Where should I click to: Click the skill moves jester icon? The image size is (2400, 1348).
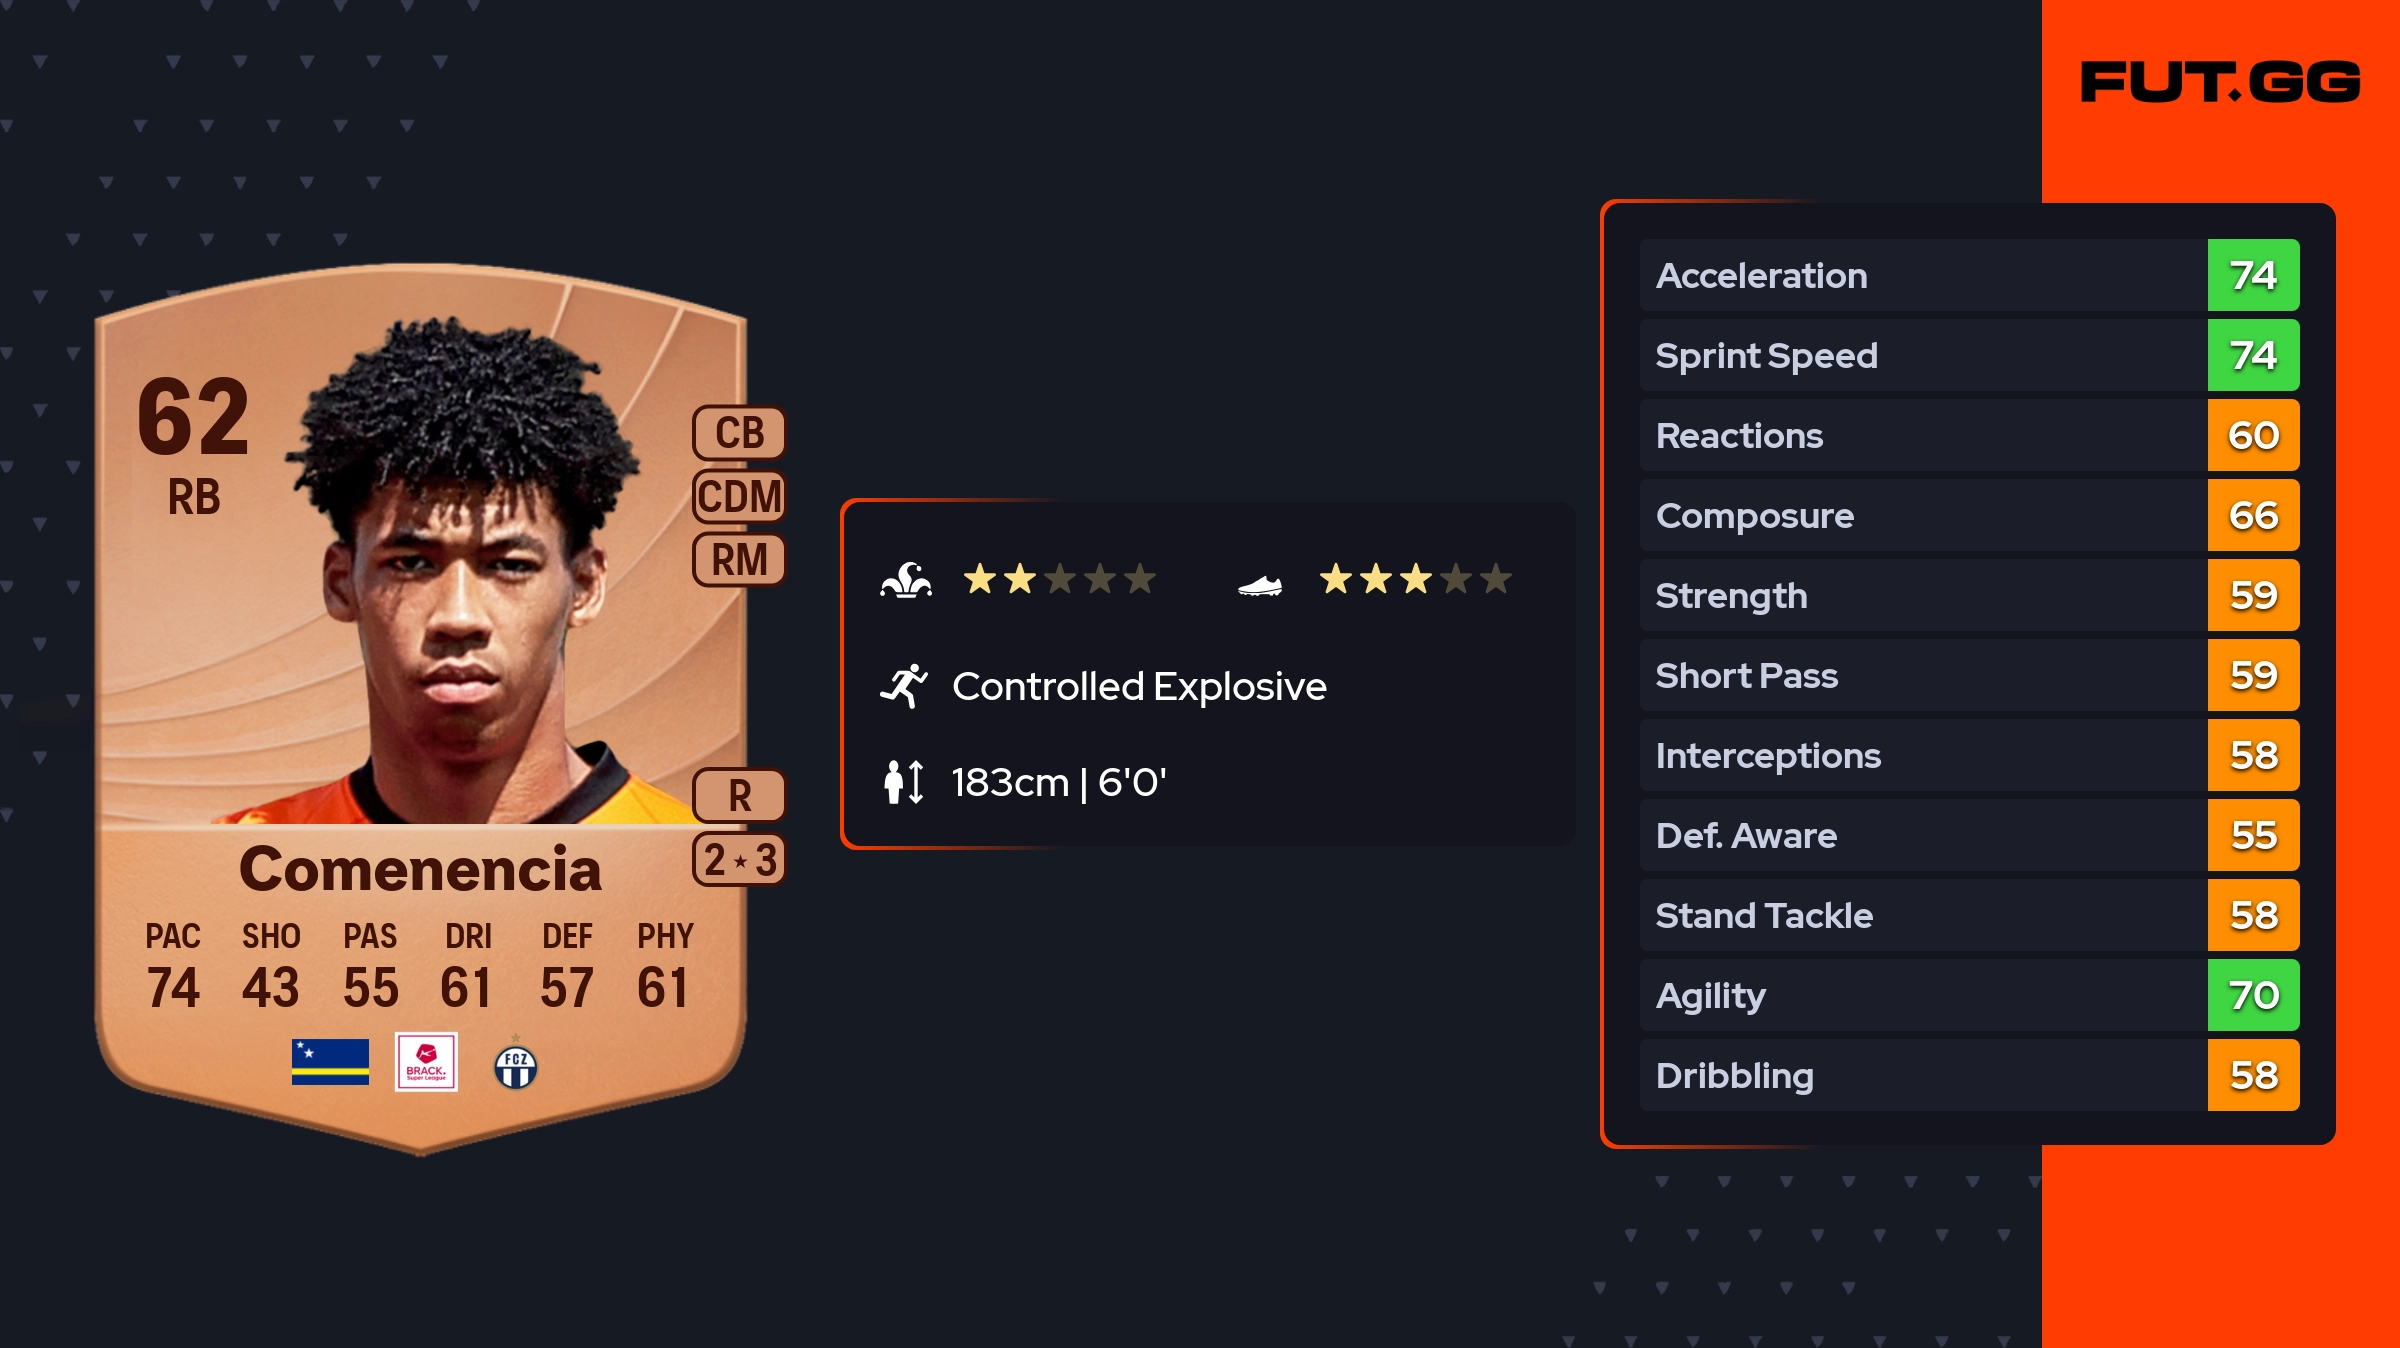[906, 579]
